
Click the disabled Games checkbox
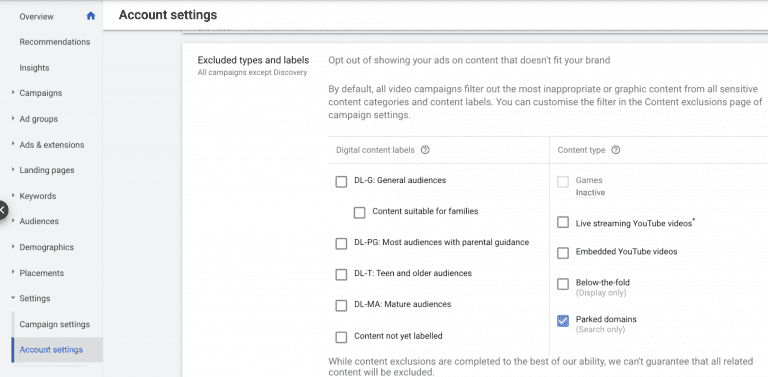(x=563, y=182)
